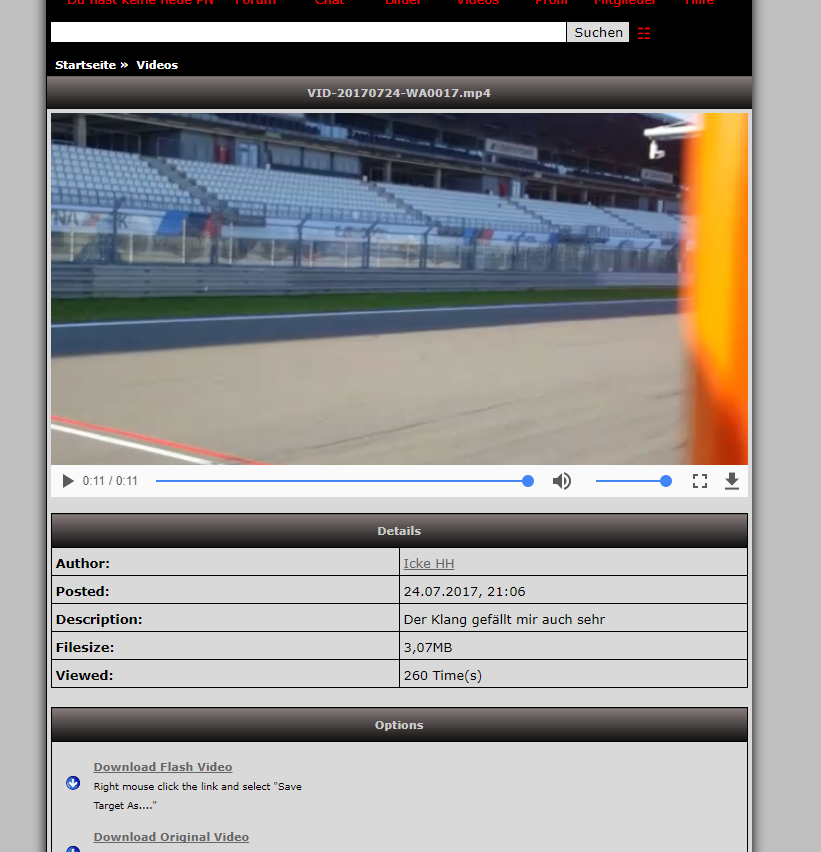
Task: Open the Icke HH author profile
Action: point(429,563)
